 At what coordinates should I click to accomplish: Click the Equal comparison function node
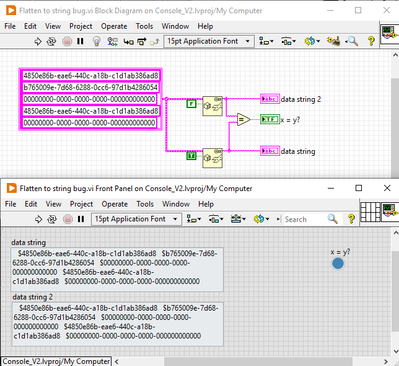click(x=244, y=119)
